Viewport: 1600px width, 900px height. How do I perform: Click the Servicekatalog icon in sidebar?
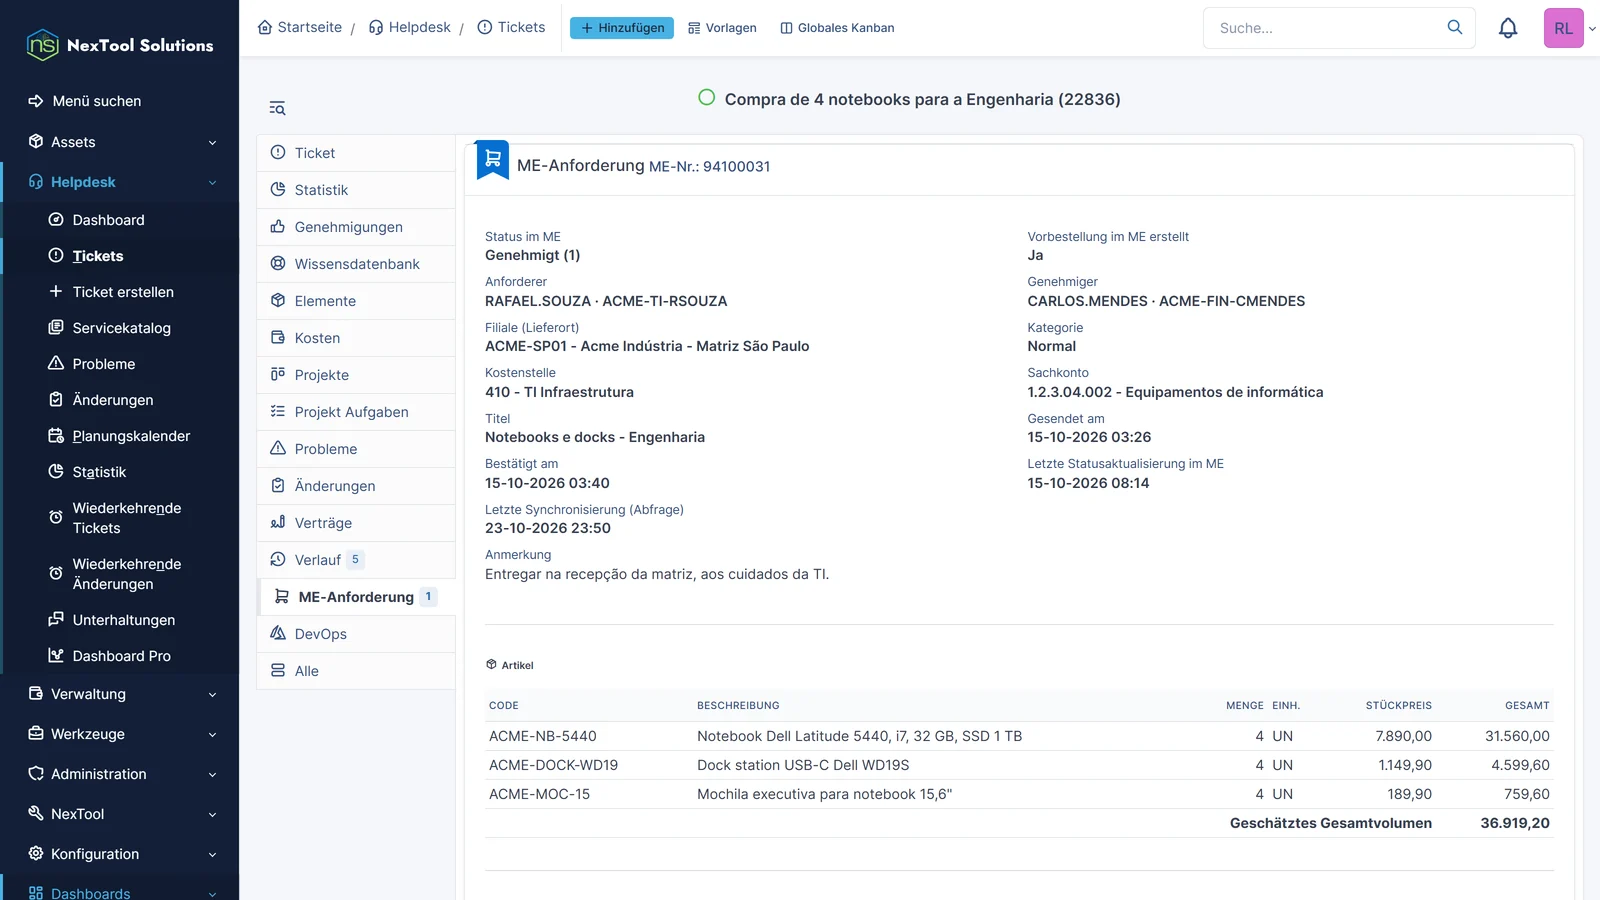pos(56,328)
